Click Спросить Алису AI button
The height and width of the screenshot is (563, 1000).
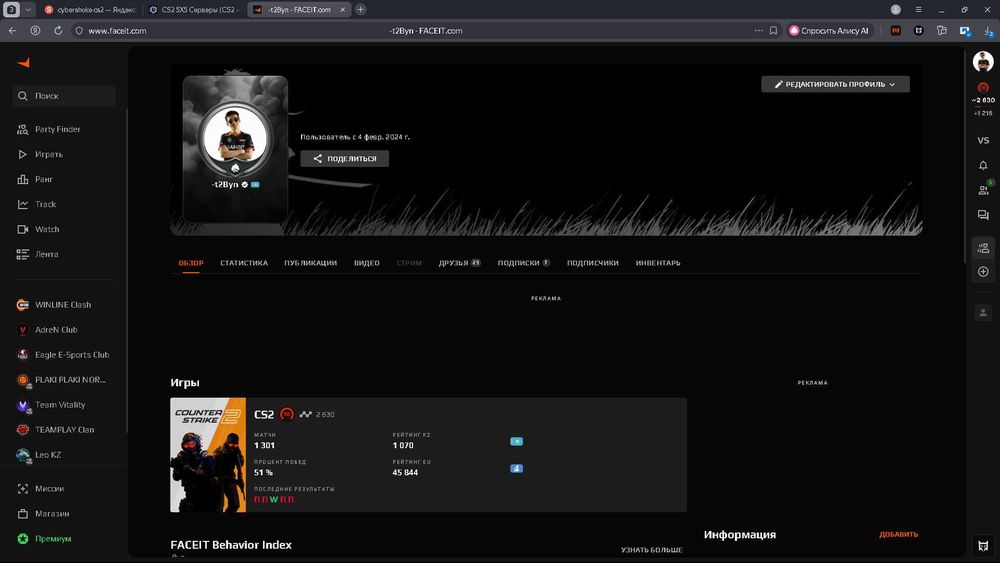(x=829, y=31)
